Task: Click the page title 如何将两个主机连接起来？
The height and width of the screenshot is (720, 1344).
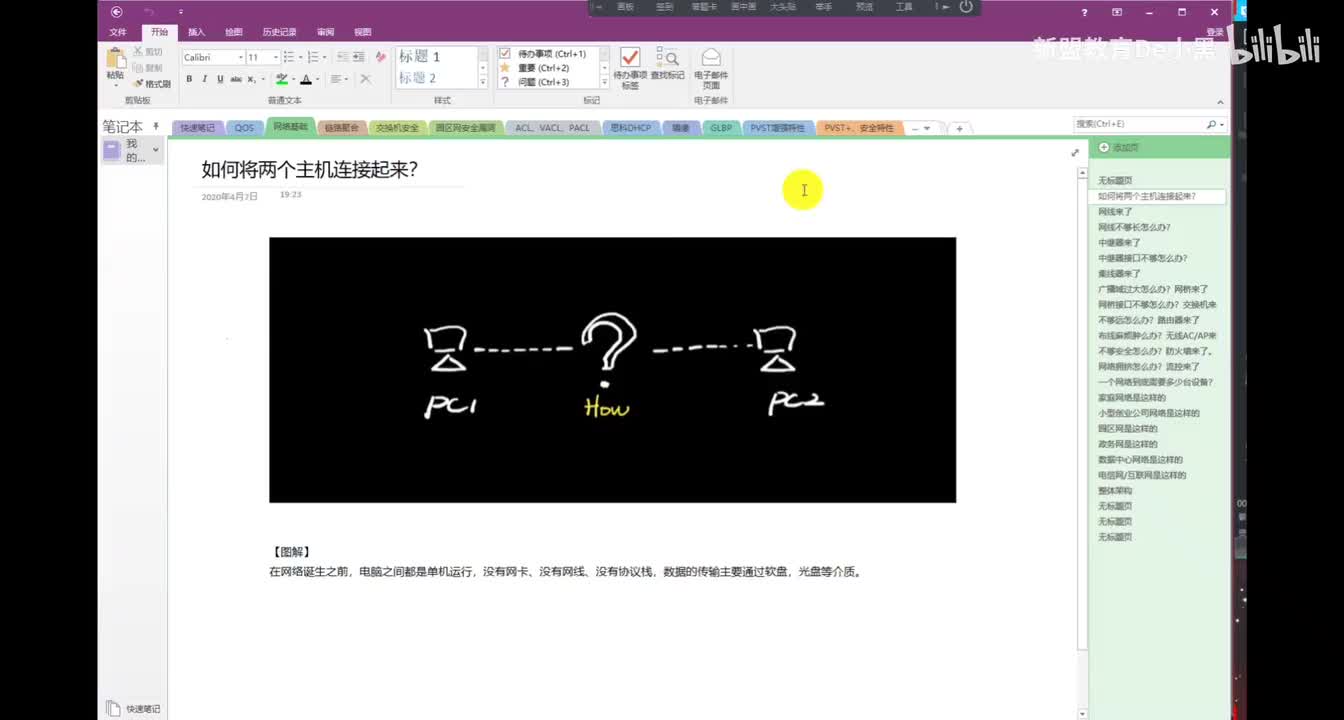Action: (309, 170)
